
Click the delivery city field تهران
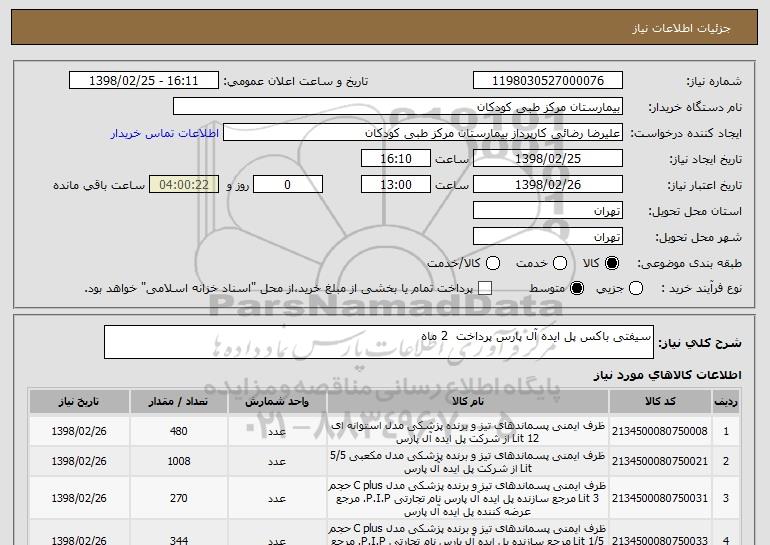(548, 237)
